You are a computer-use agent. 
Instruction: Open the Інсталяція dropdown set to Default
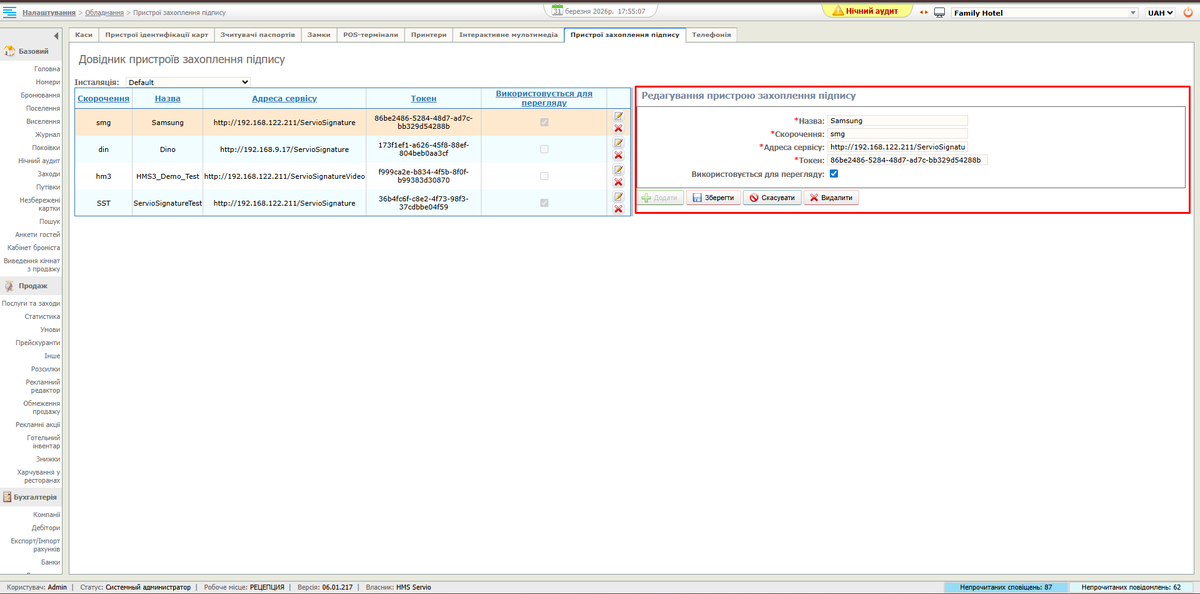pyautogui.click(x=187, y=82)
